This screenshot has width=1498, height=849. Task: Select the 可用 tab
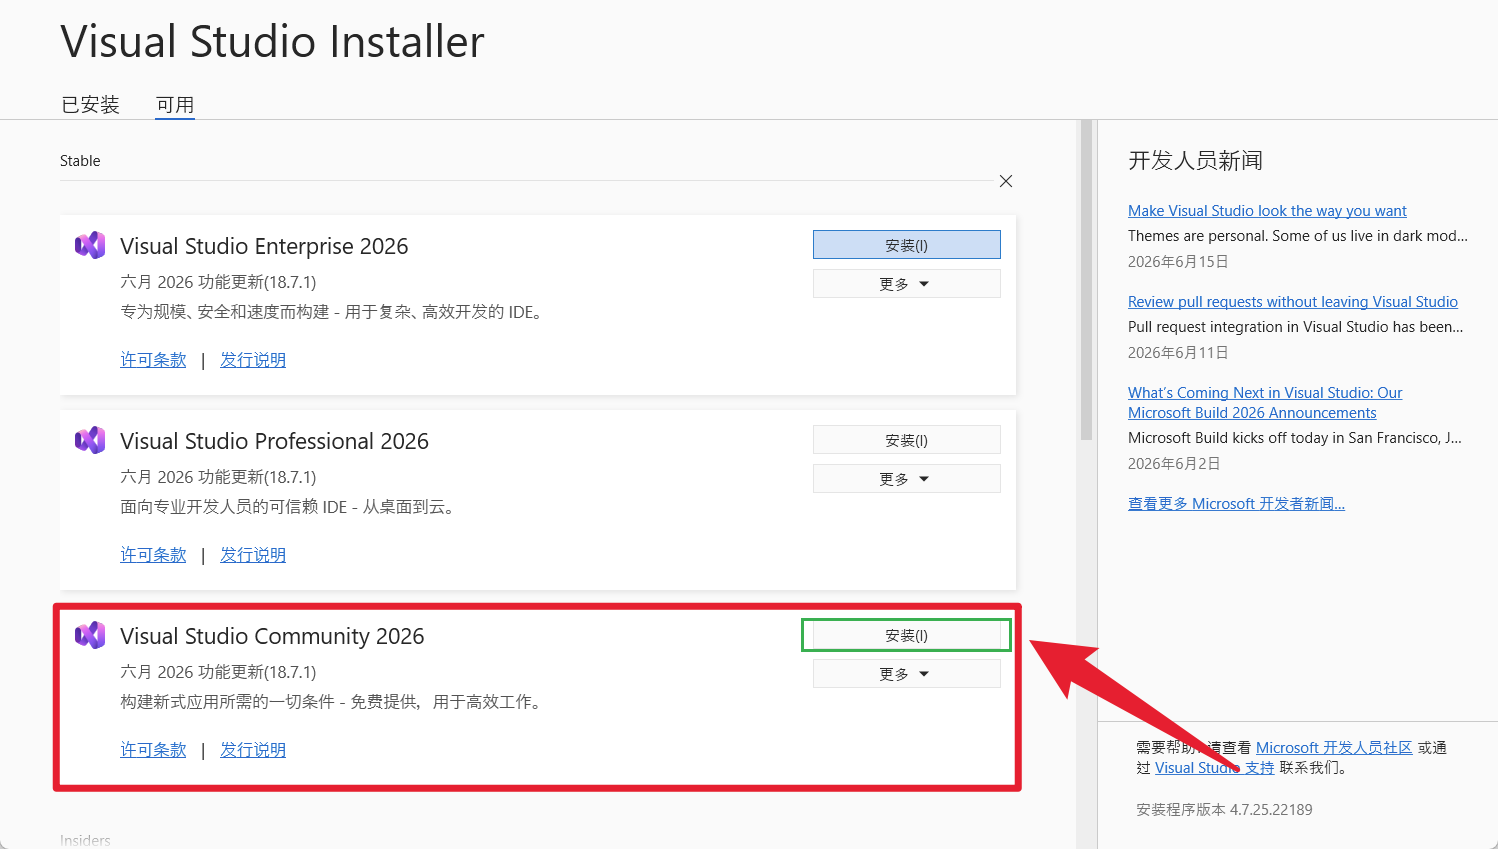point(175,105)
